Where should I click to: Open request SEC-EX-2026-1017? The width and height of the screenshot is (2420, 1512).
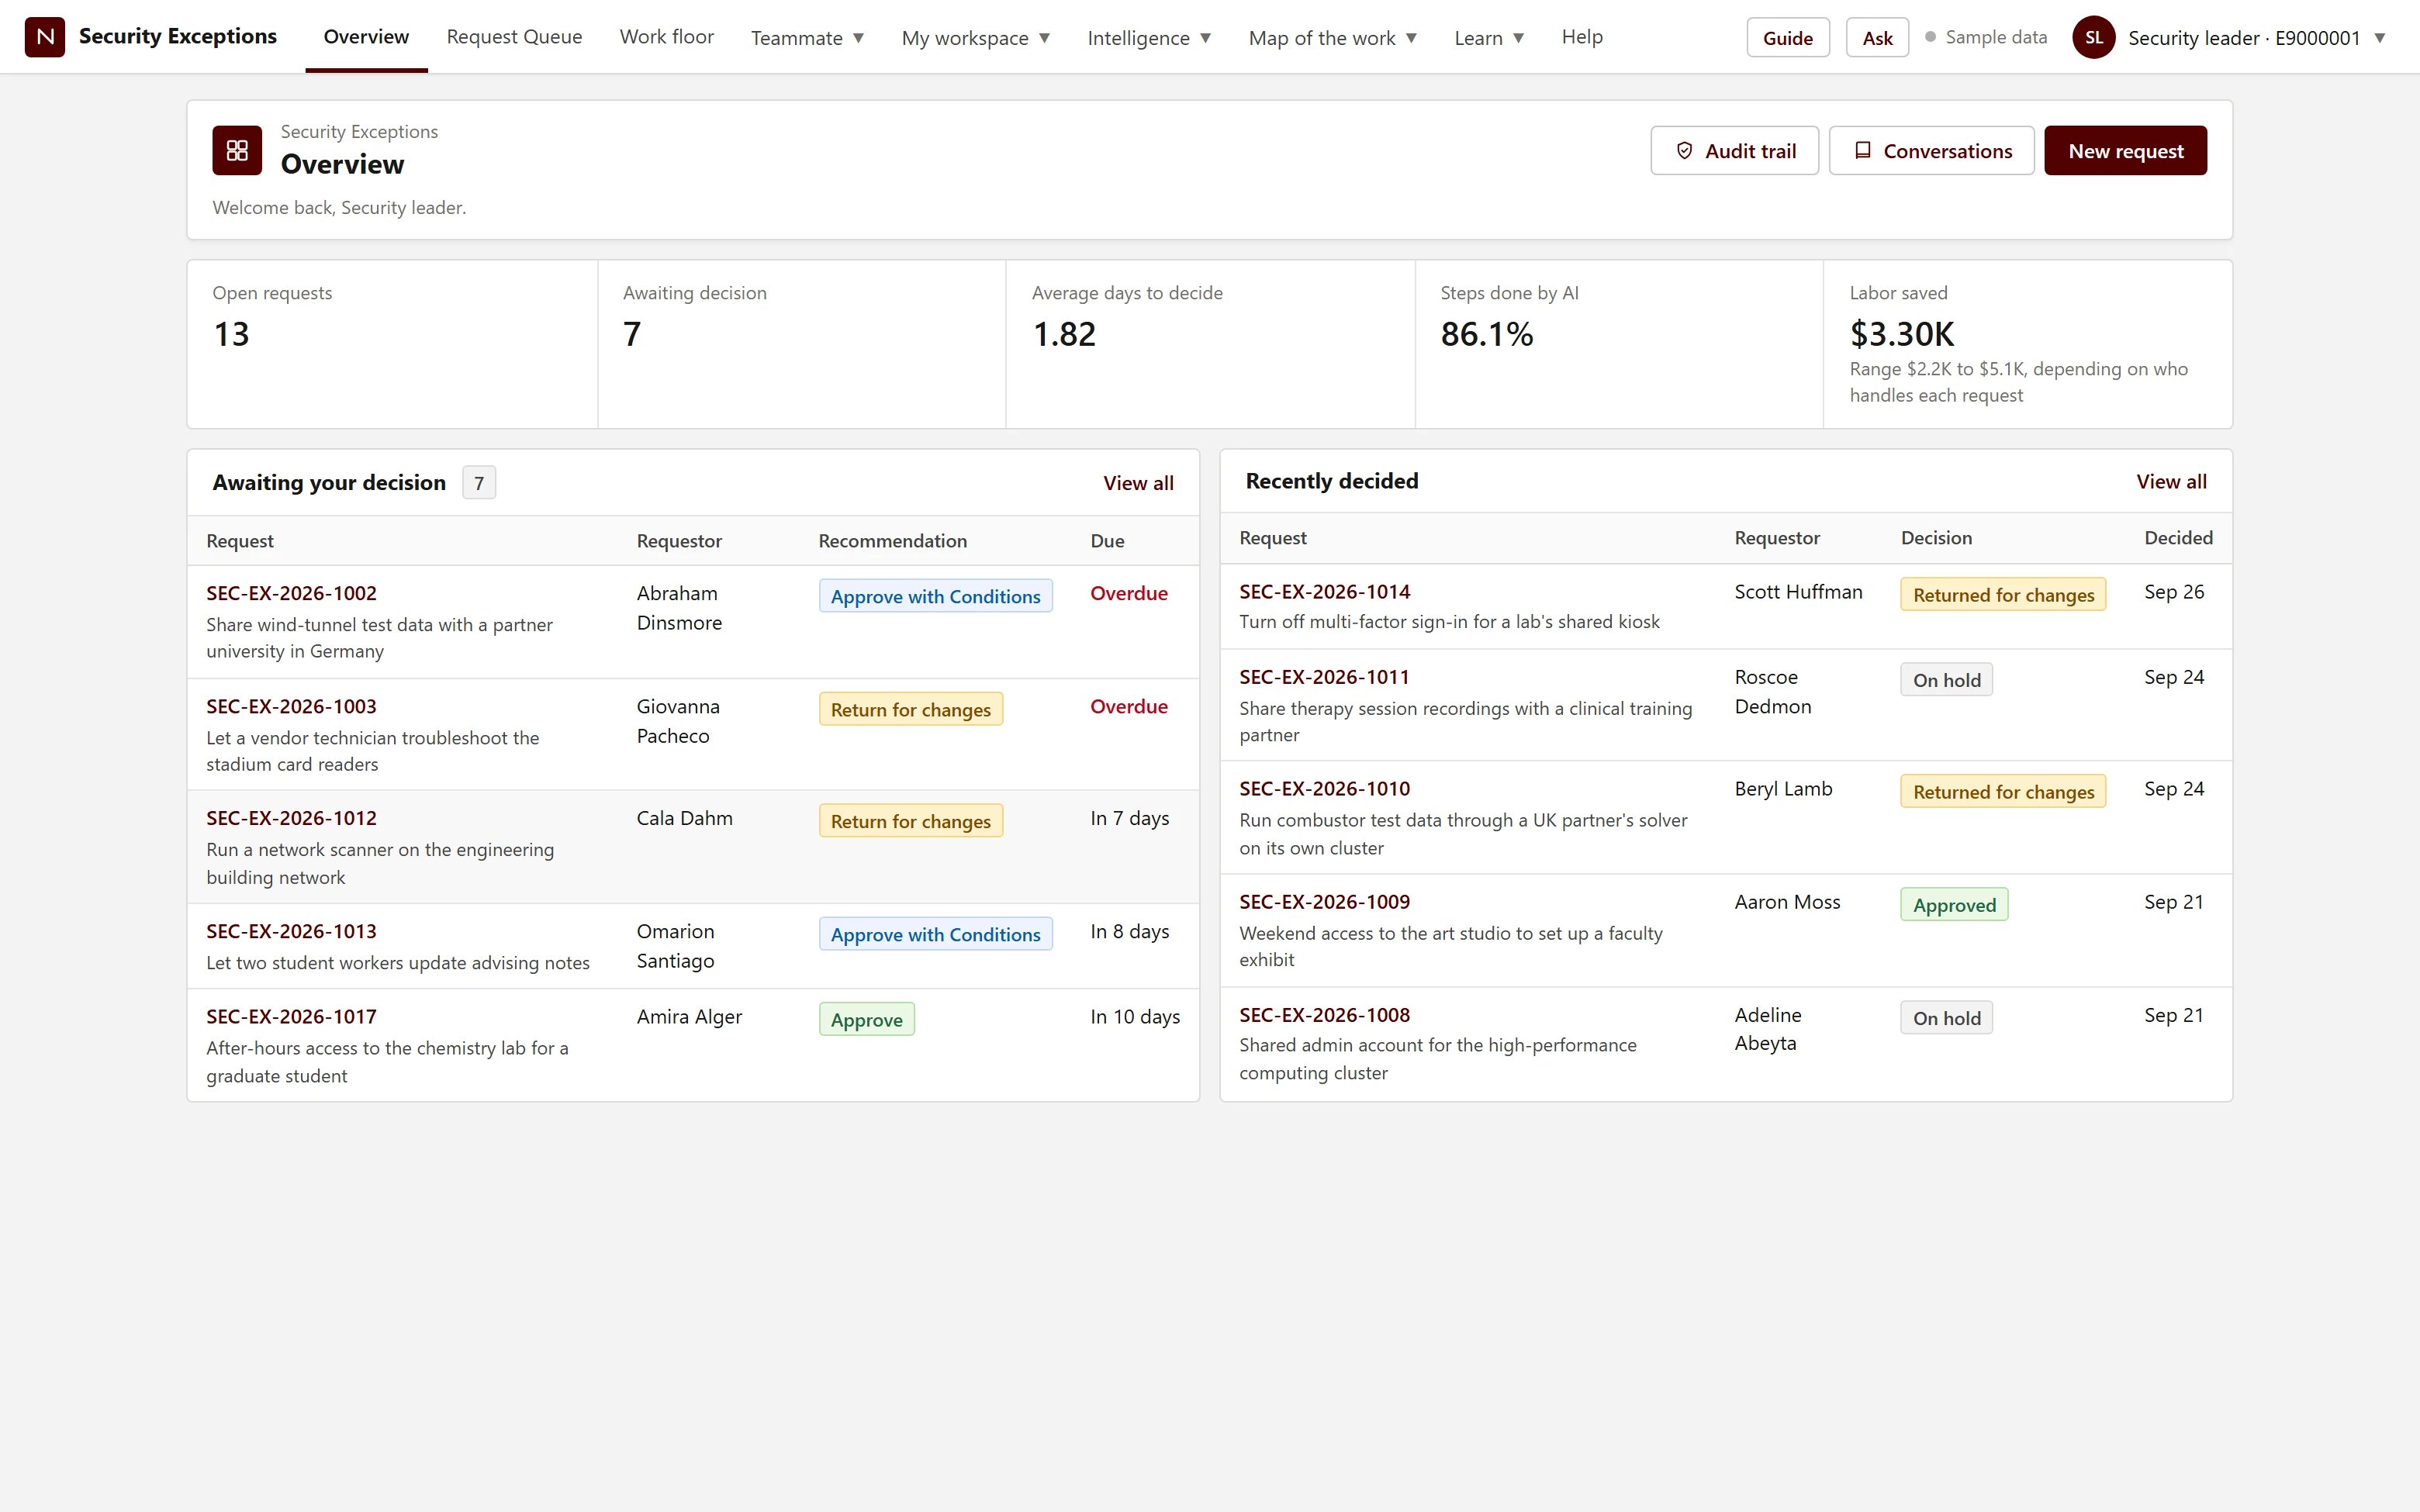[x=291, y=1016]
